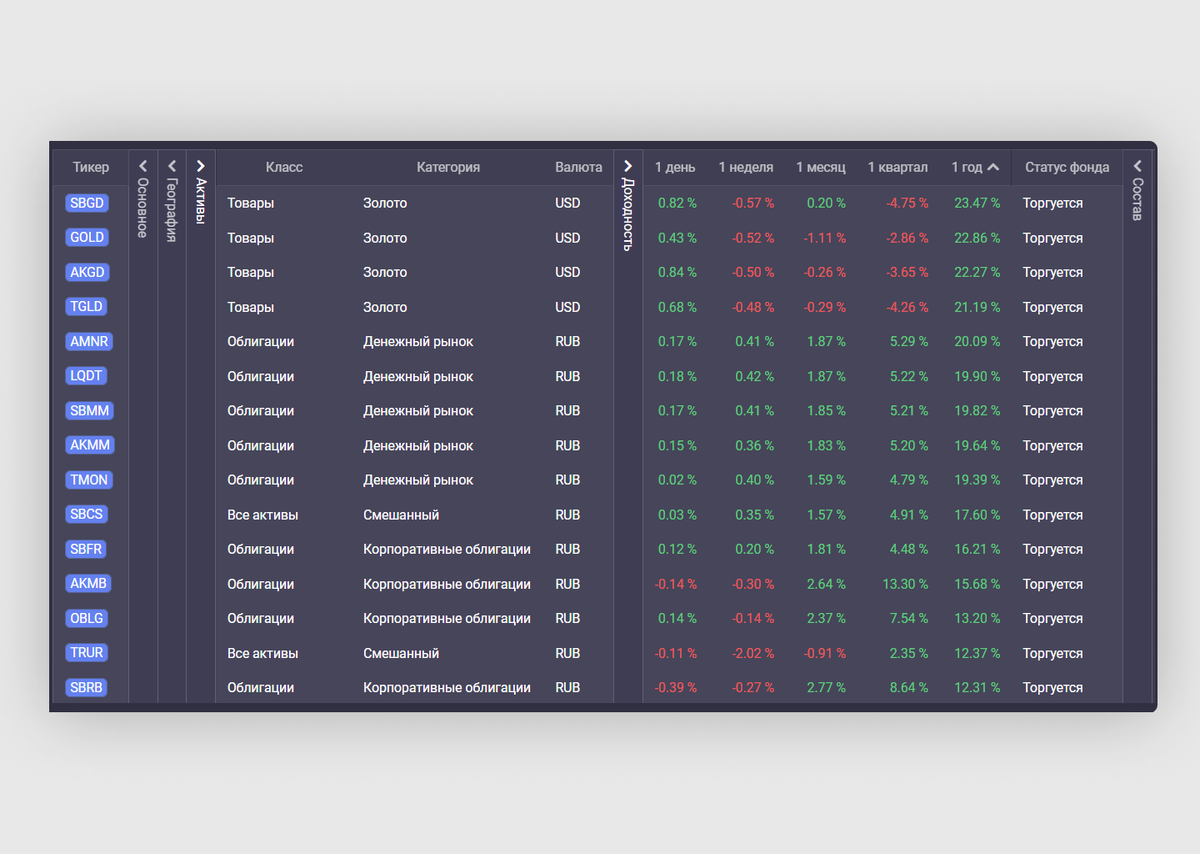Sort by the 1 месяц column header

pos(821,167)
